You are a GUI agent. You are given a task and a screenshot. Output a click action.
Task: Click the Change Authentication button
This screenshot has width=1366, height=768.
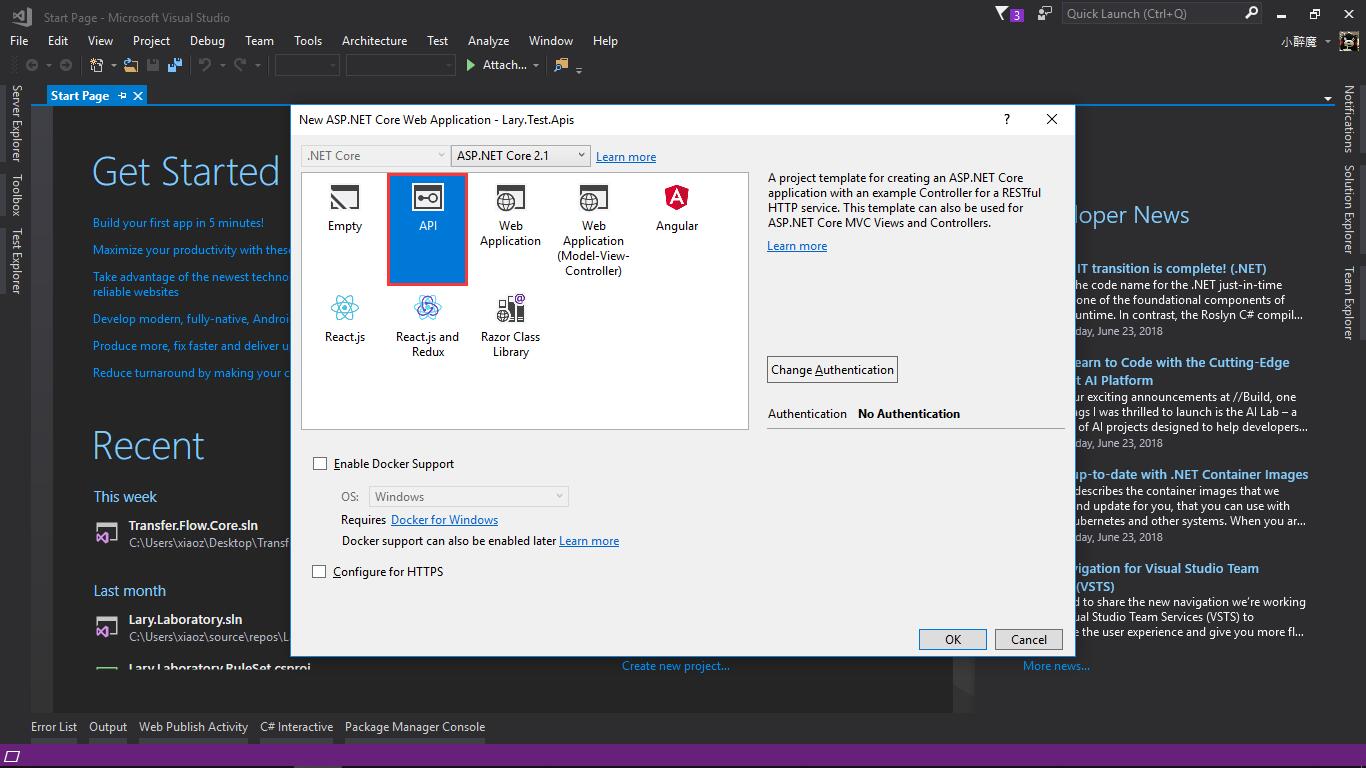click(x=832, y=370)
